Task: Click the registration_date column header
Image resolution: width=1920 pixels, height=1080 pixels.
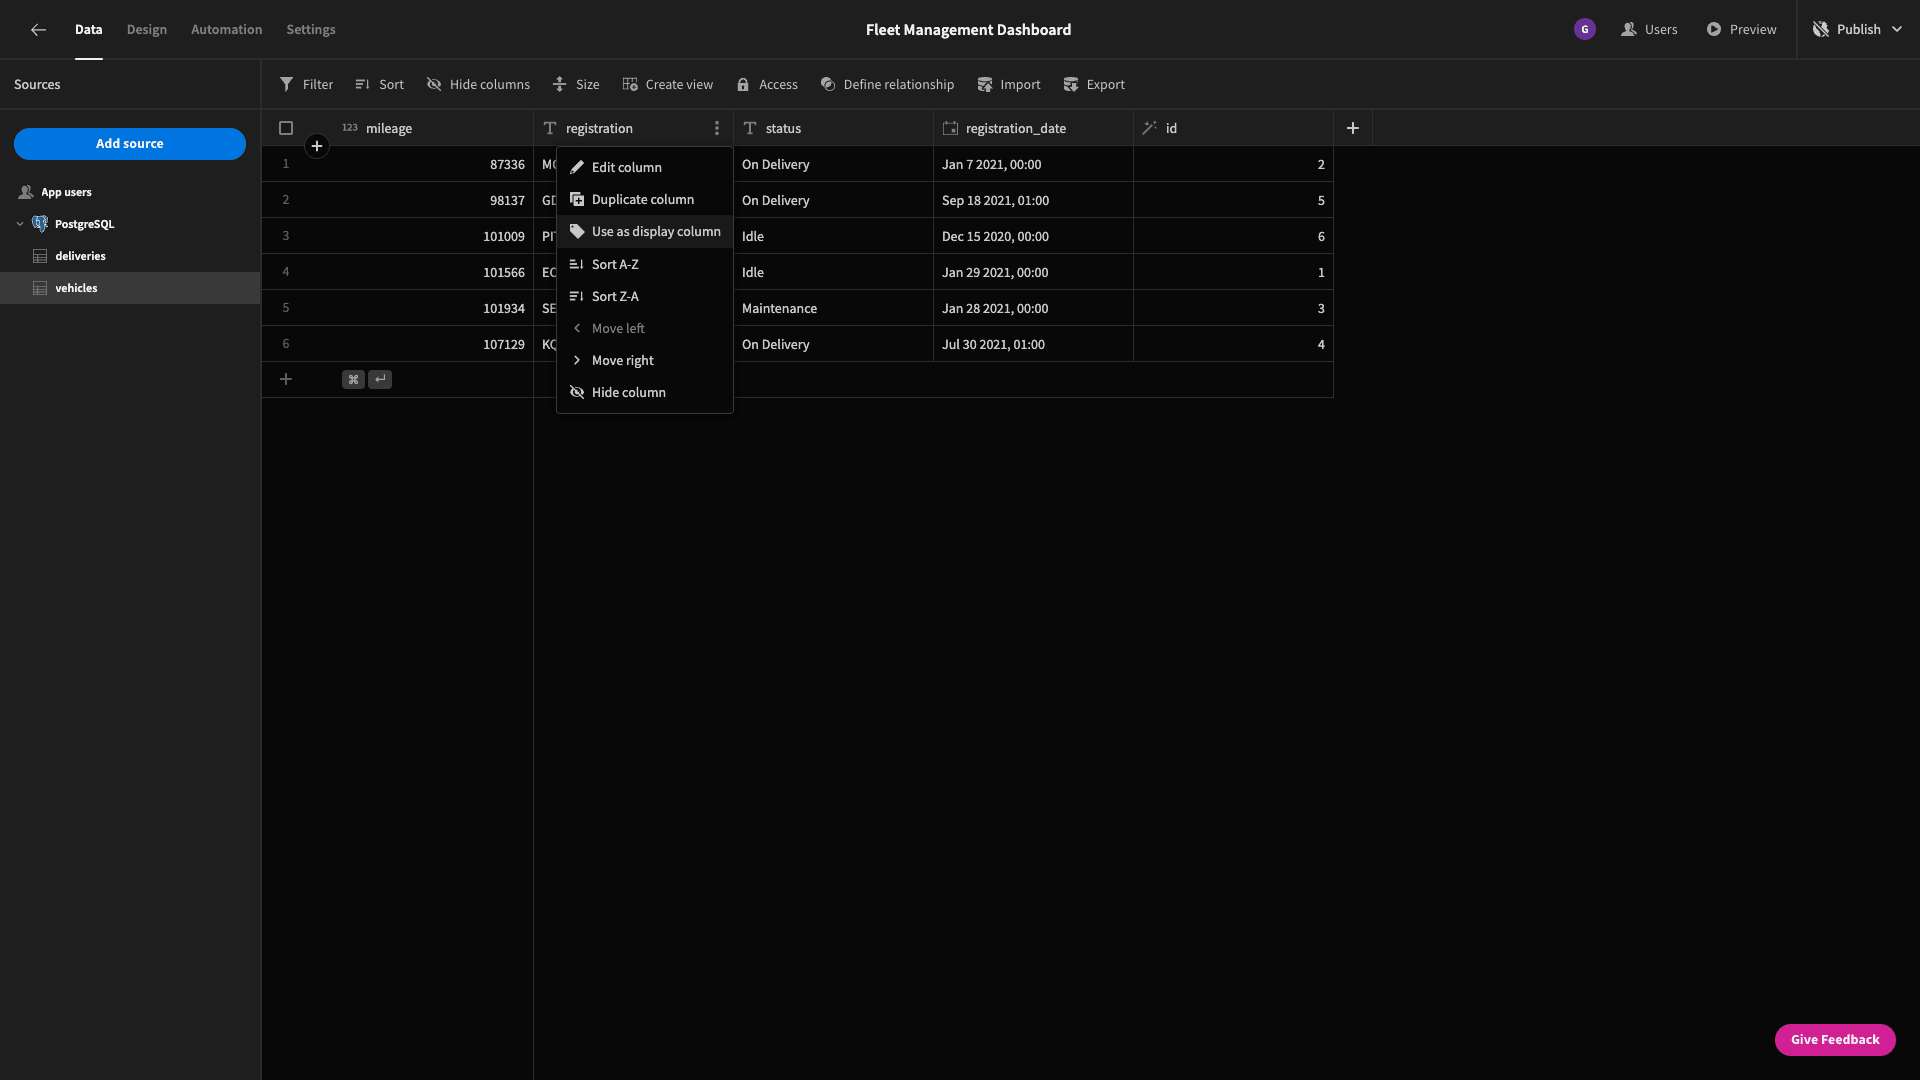Action: click(1033, 128)
